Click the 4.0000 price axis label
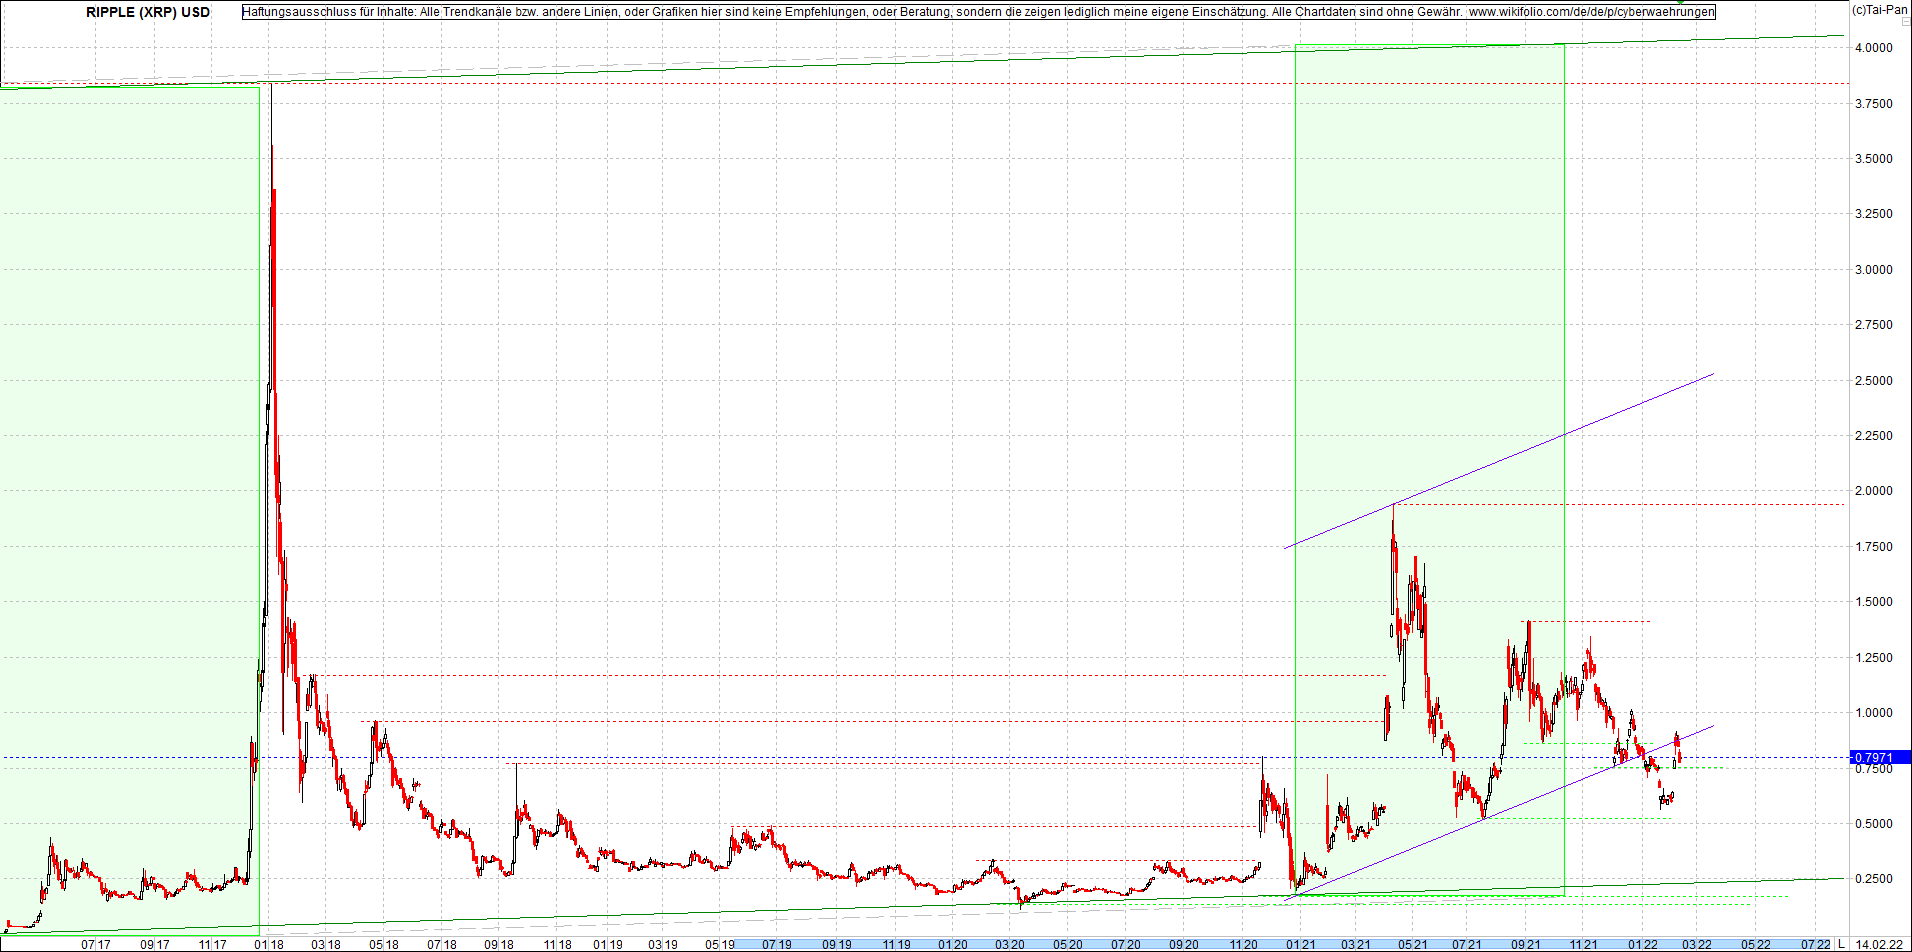Image resolution: width=1912 pixels, height=952 pixels. (1874, 48)
